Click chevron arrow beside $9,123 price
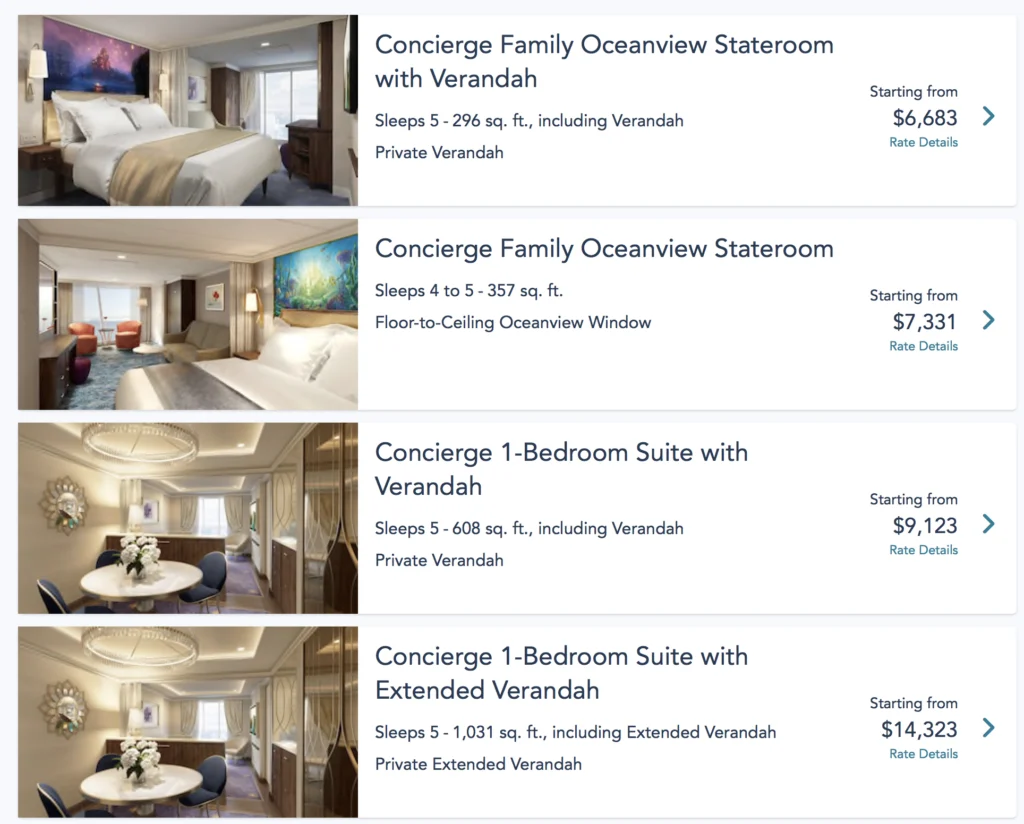1024x824 pixels. pos(988,524)
